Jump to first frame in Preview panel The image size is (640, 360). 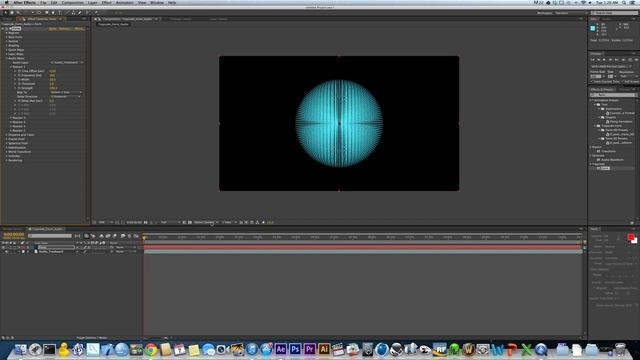pos(593,60)
